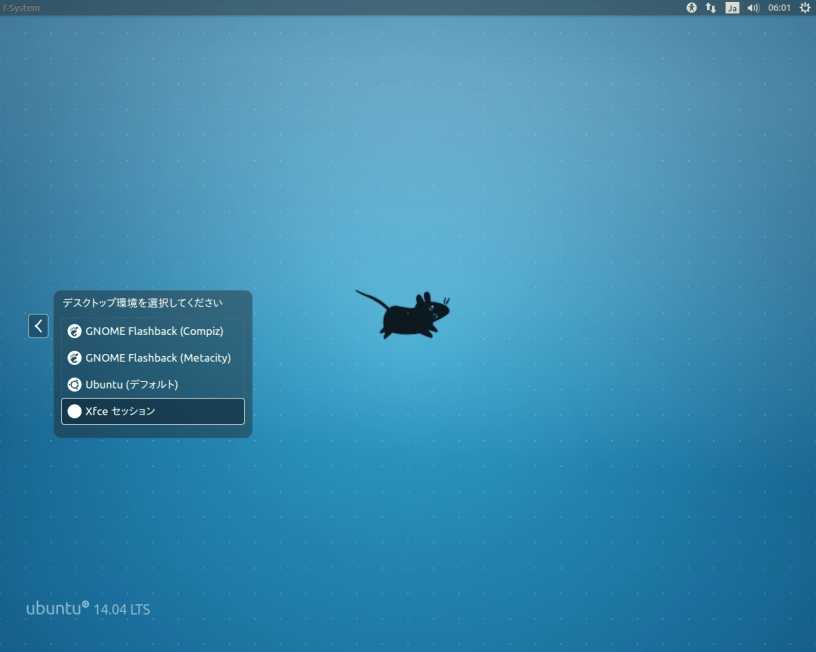This screenshot has height=652, width=816.
Task: Pick the Ubuntu (デフォルト) session
Action: [152, 385]
